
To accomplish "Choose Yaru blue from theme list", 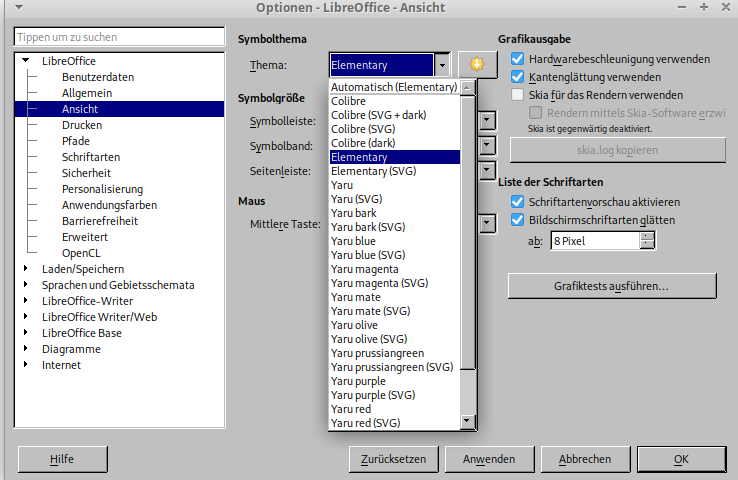I will [x=353, y=241].
